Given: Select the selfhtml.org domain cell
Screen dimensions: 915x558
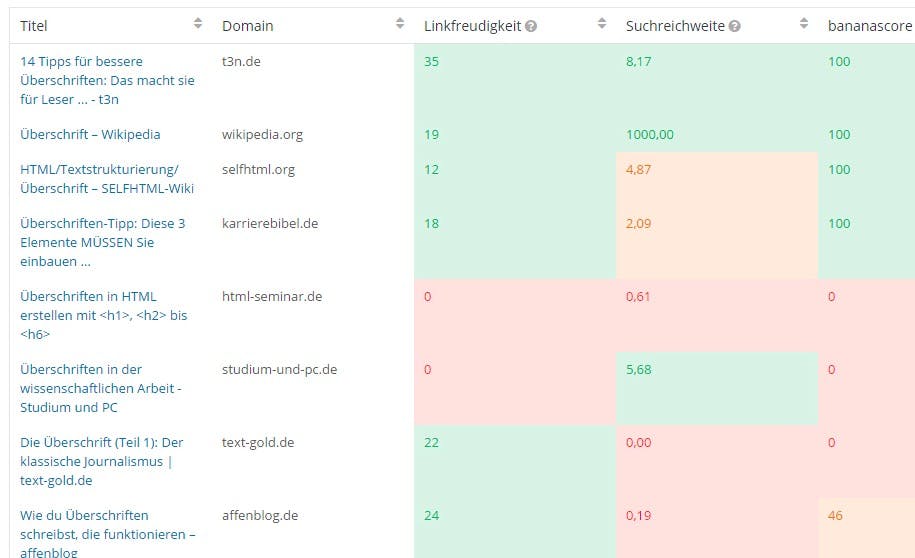Looking at the screenshot, I should tap(258, 169).
